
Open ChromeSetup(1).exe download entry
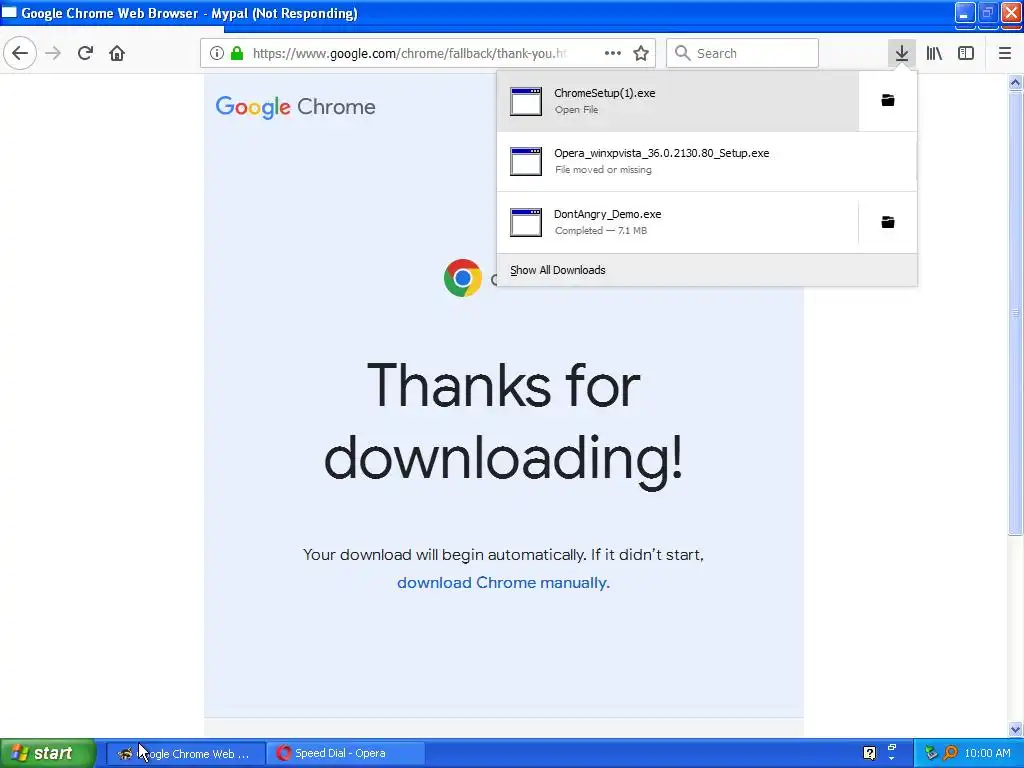click(x=678, y=101)
